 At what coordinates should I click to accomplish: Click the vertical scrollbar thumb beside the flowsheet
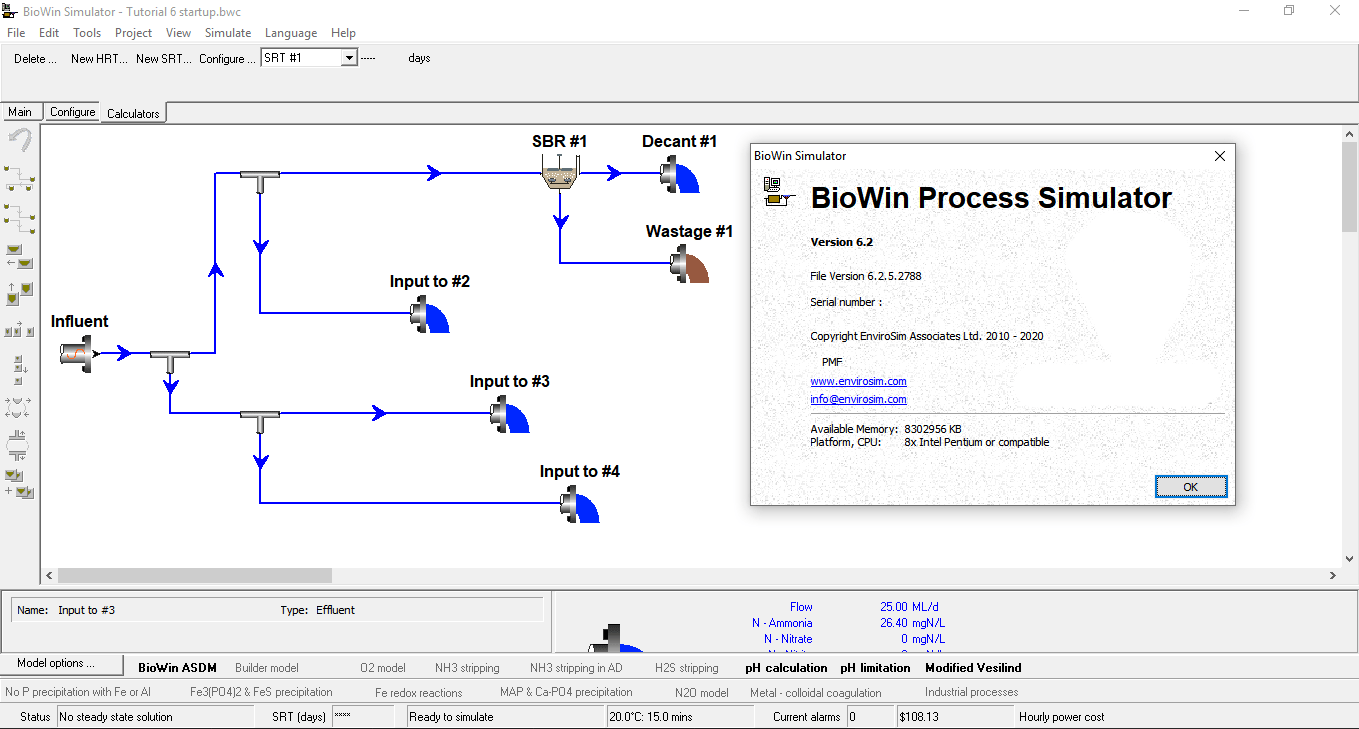point(1350,187)
